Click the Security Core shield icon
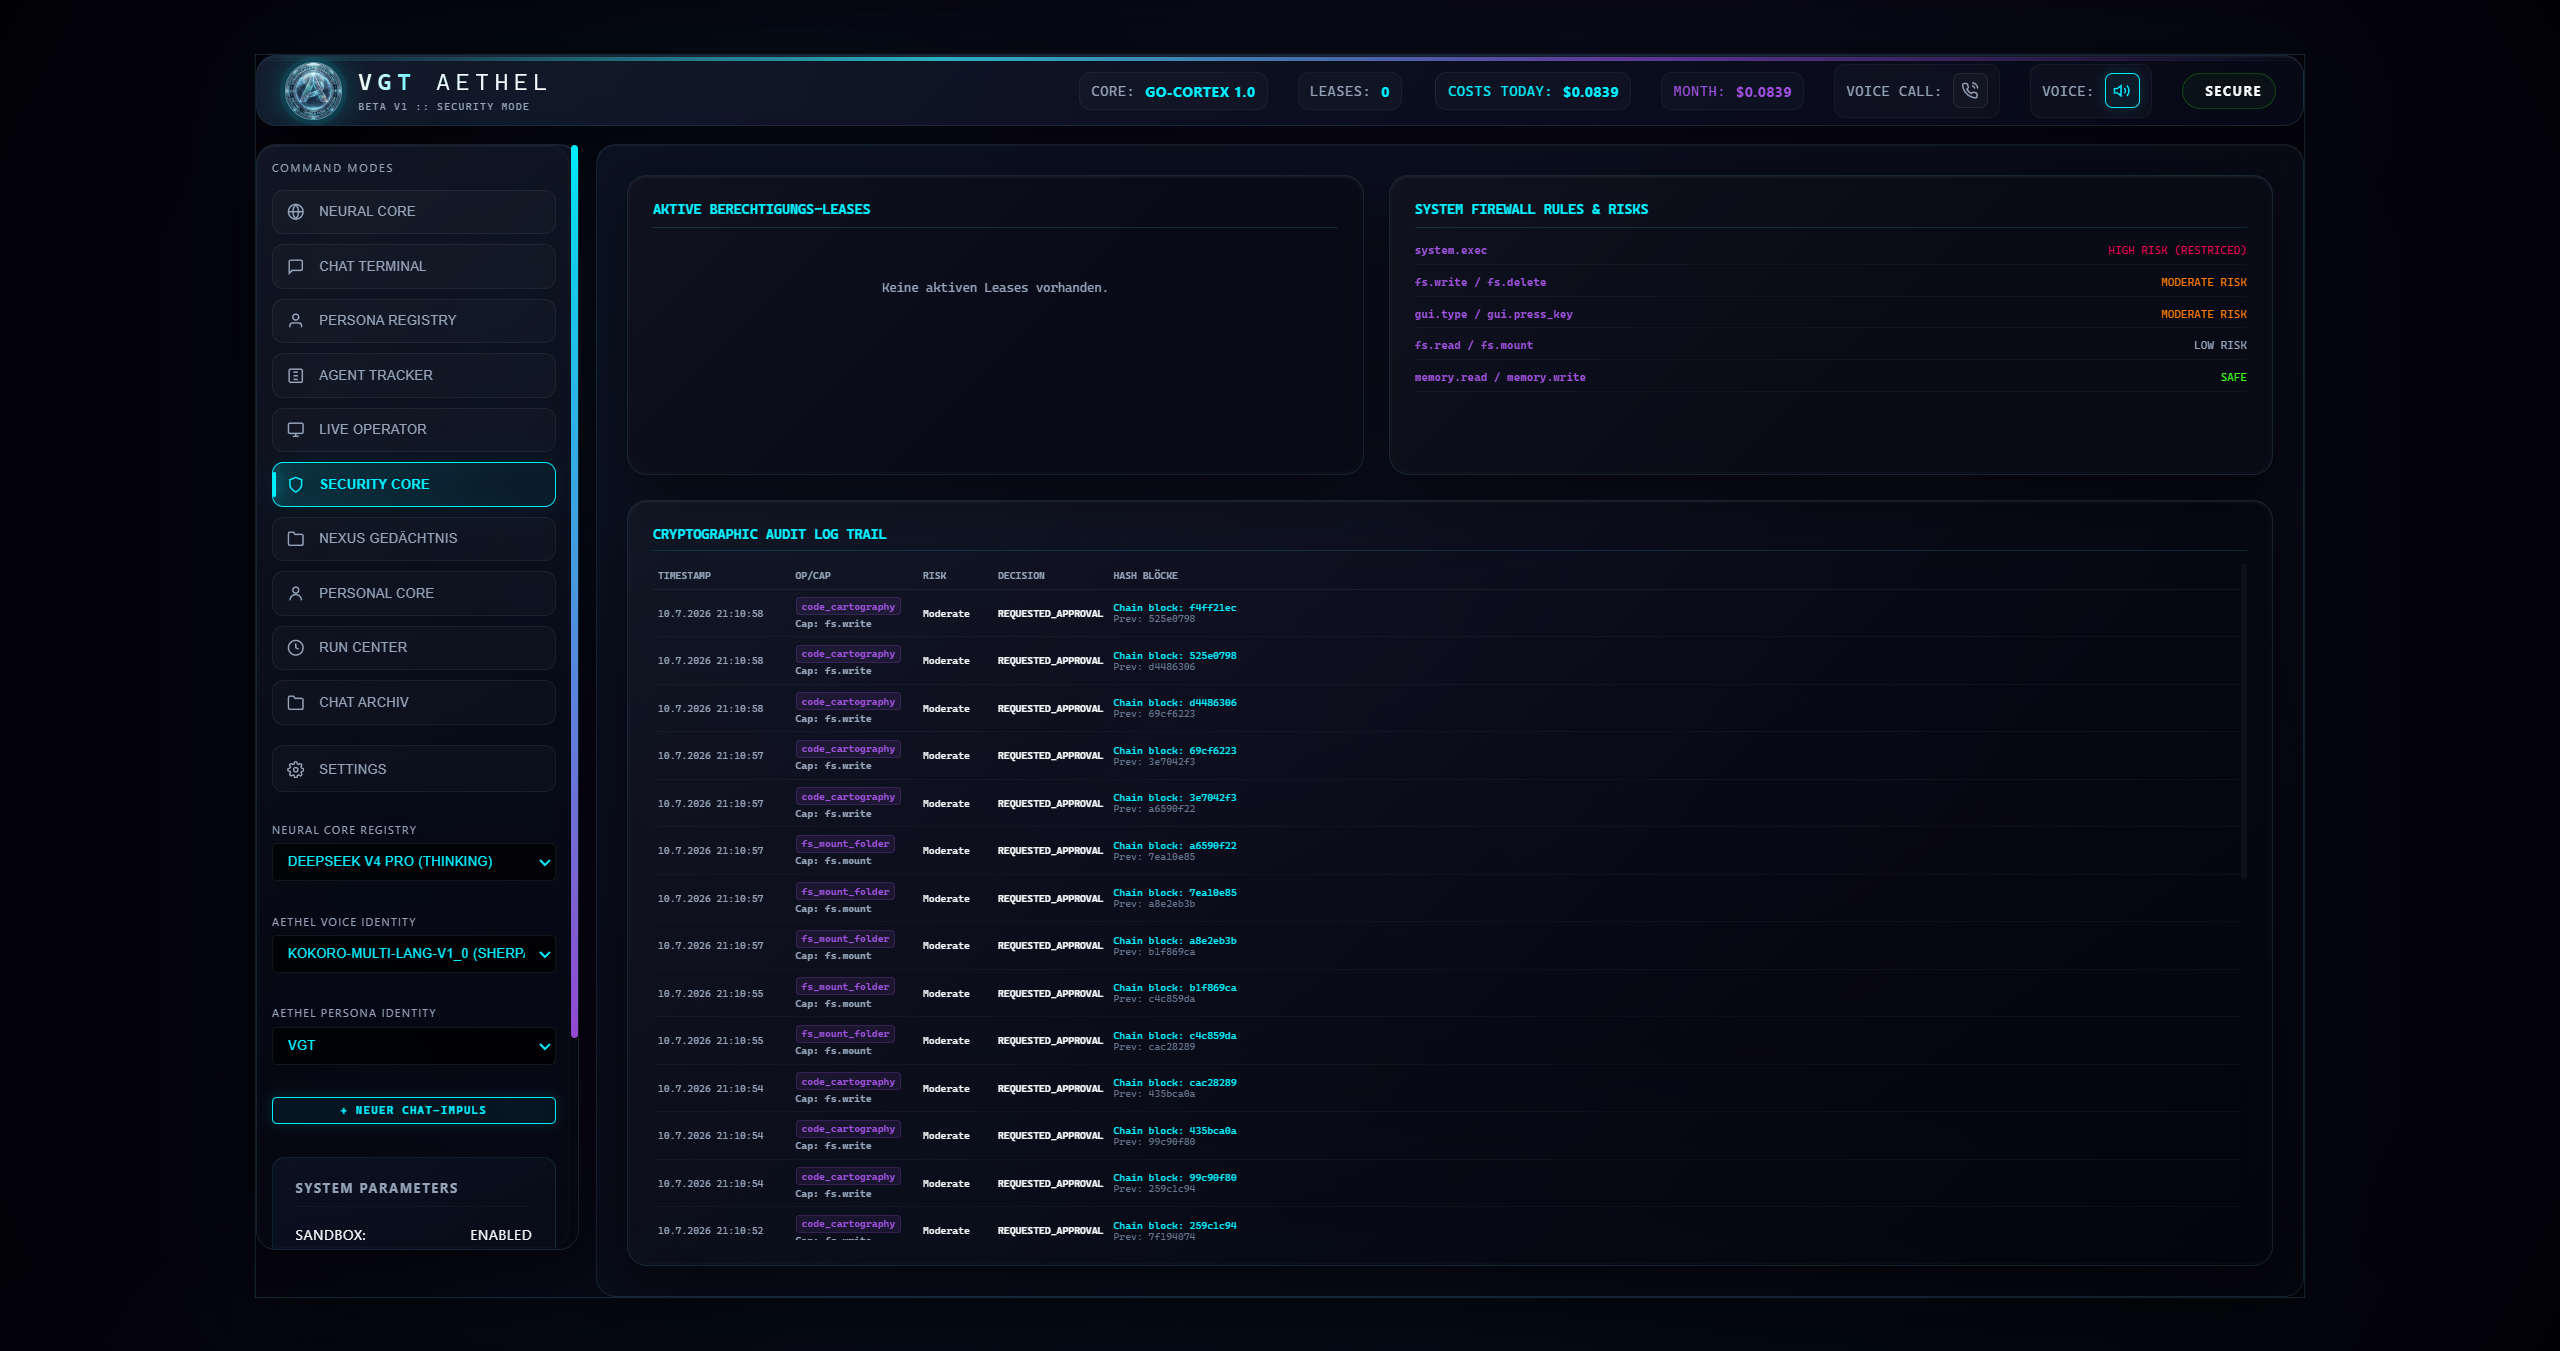 [296, 485]
